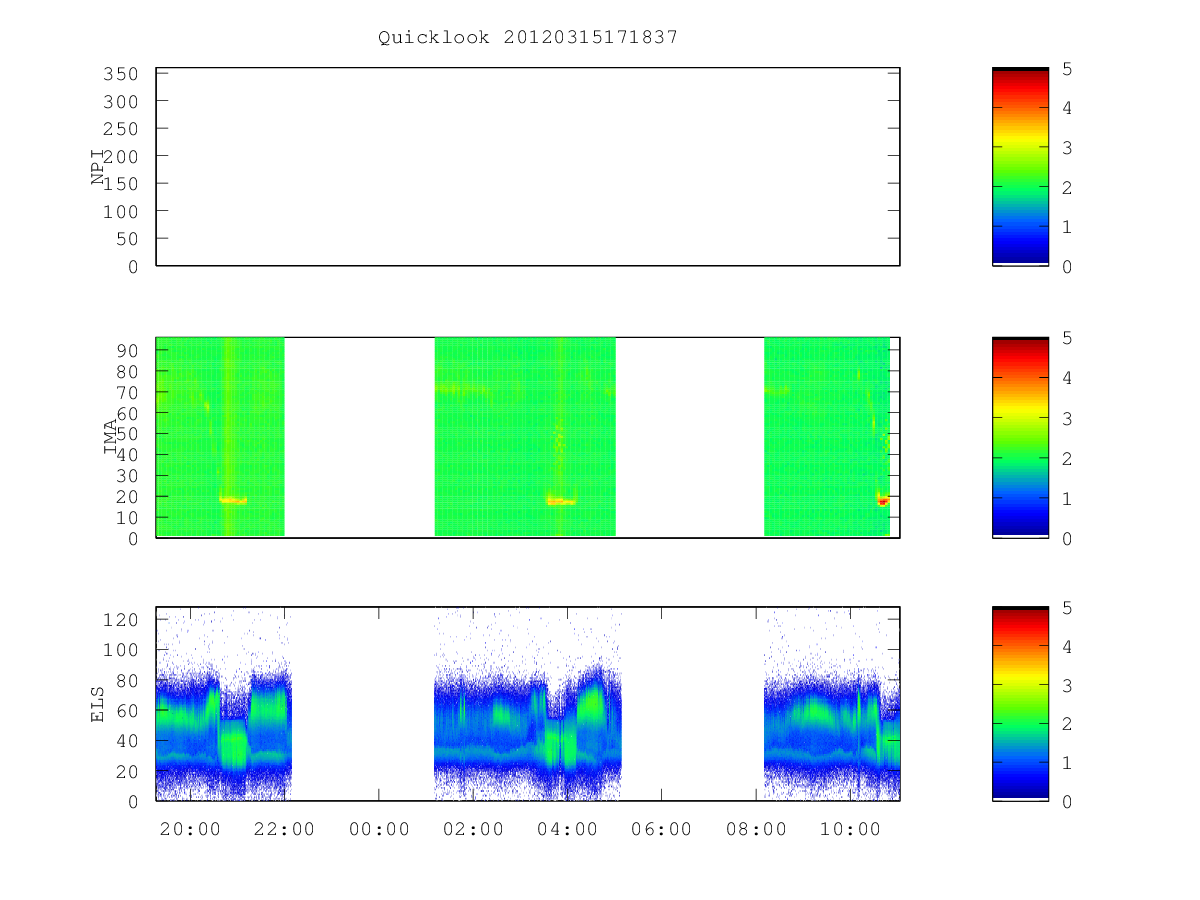Click inside the empty NPI plot area
Screen dimensions: 1200x900
528,167
